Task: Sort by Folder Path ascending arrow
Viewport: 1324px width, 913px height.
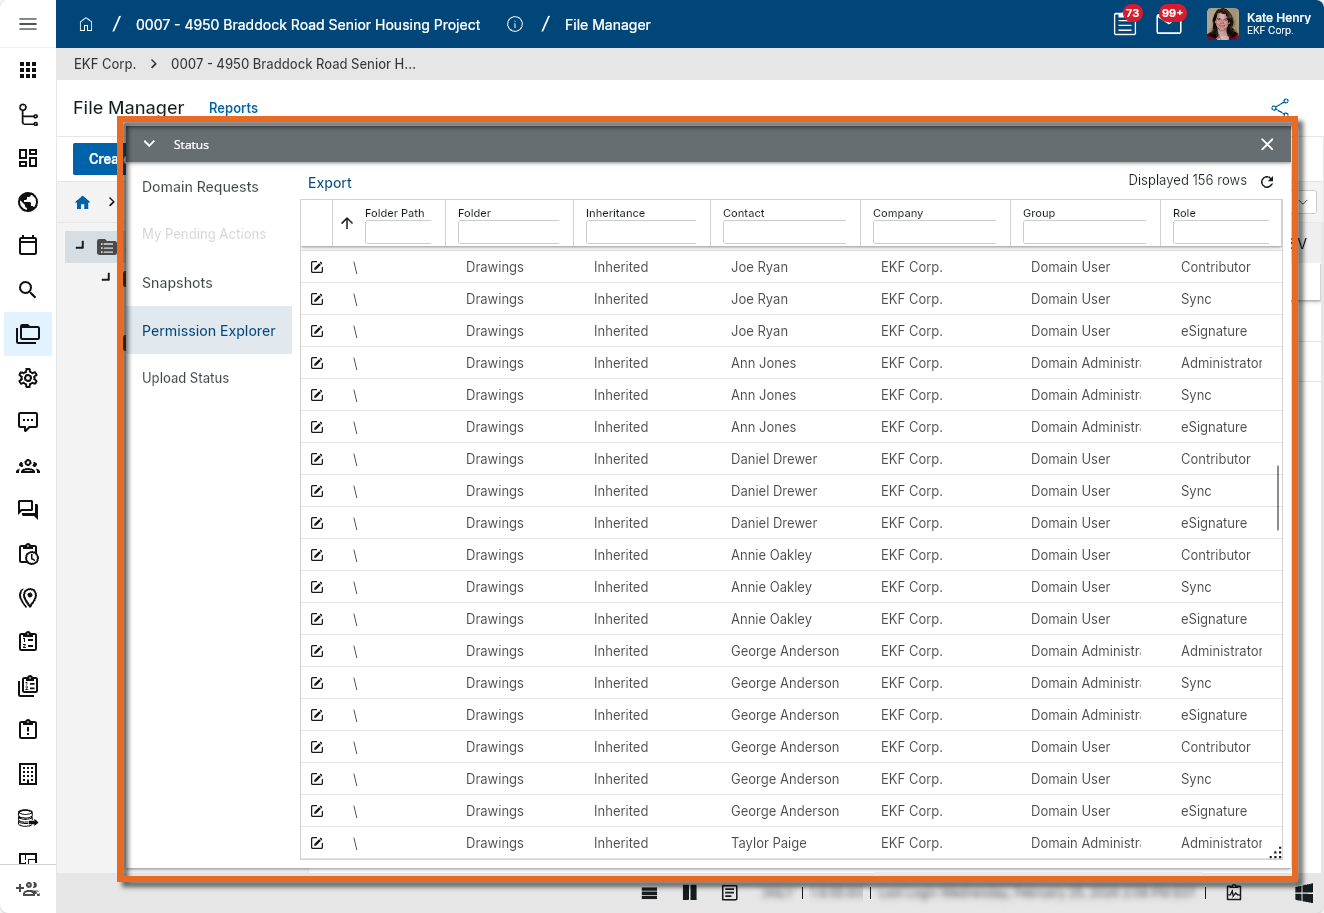Action: pos(347,223)
